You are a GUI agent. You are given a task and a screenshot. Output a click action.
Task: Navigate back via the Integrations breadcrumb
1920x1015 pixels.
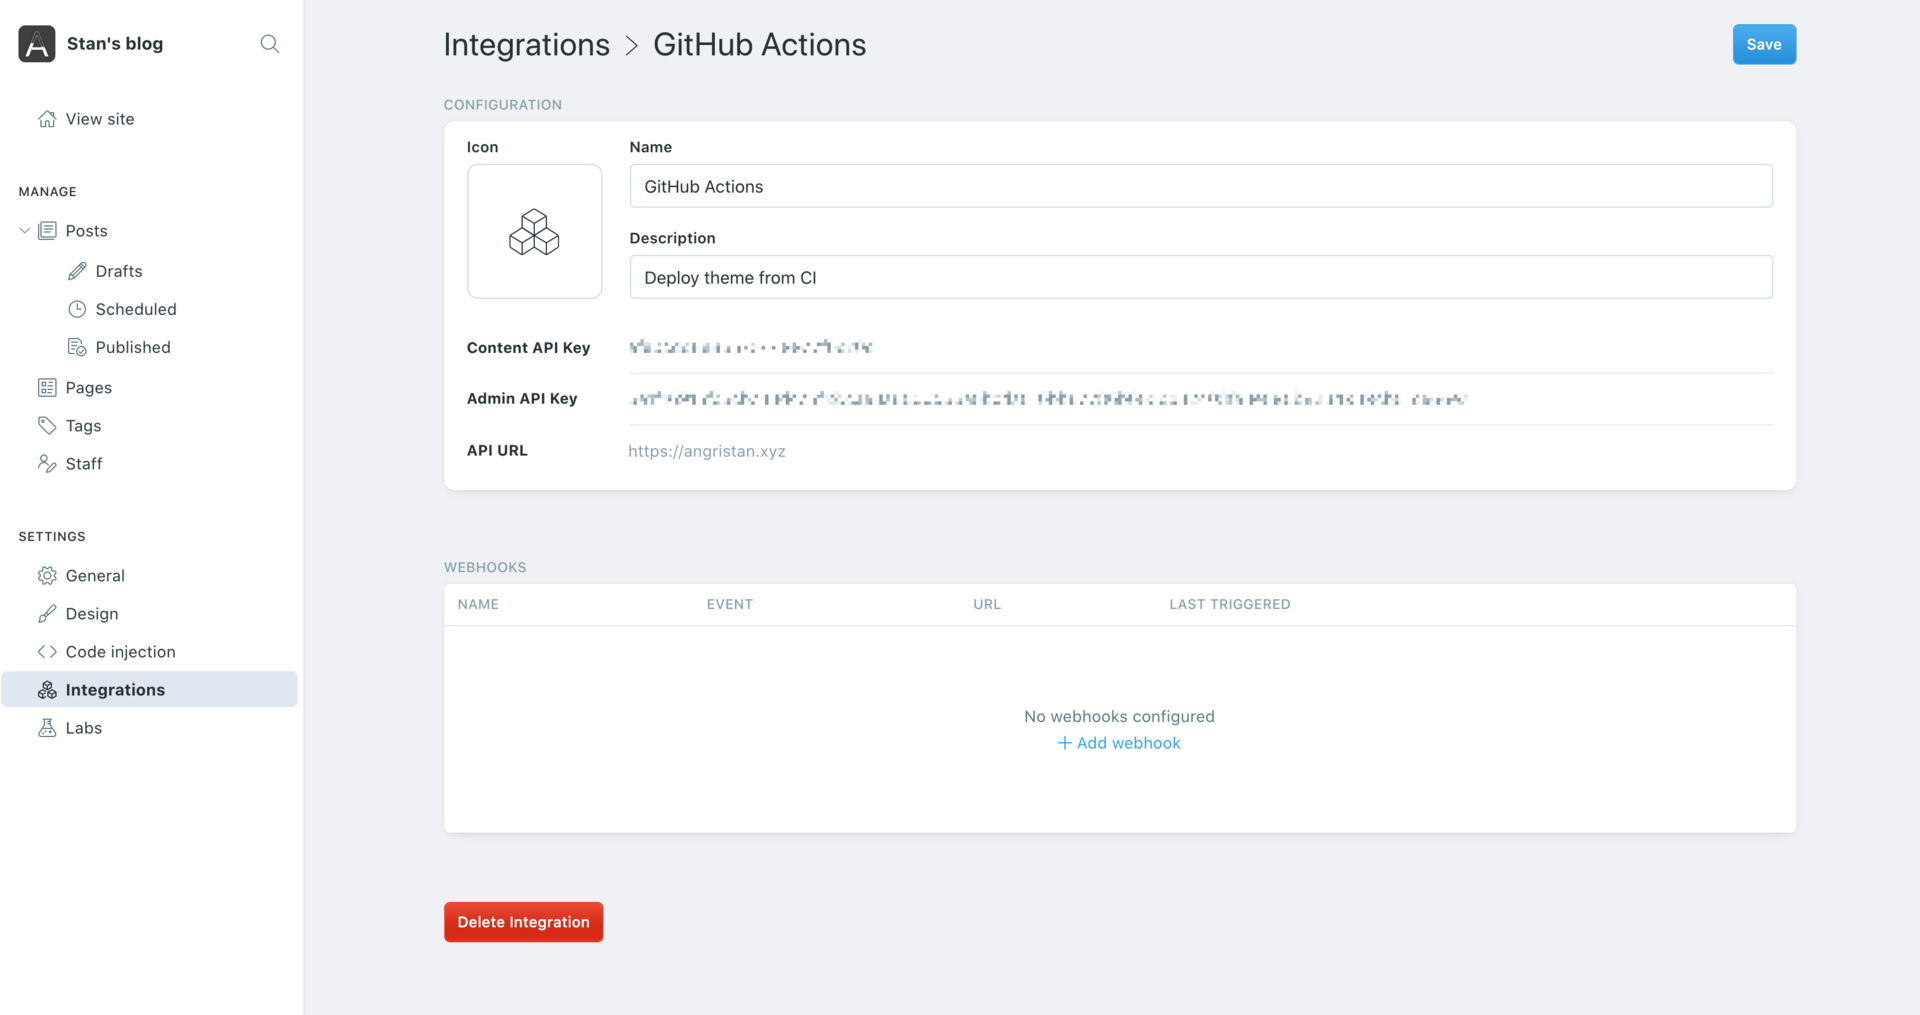(526, 44)
